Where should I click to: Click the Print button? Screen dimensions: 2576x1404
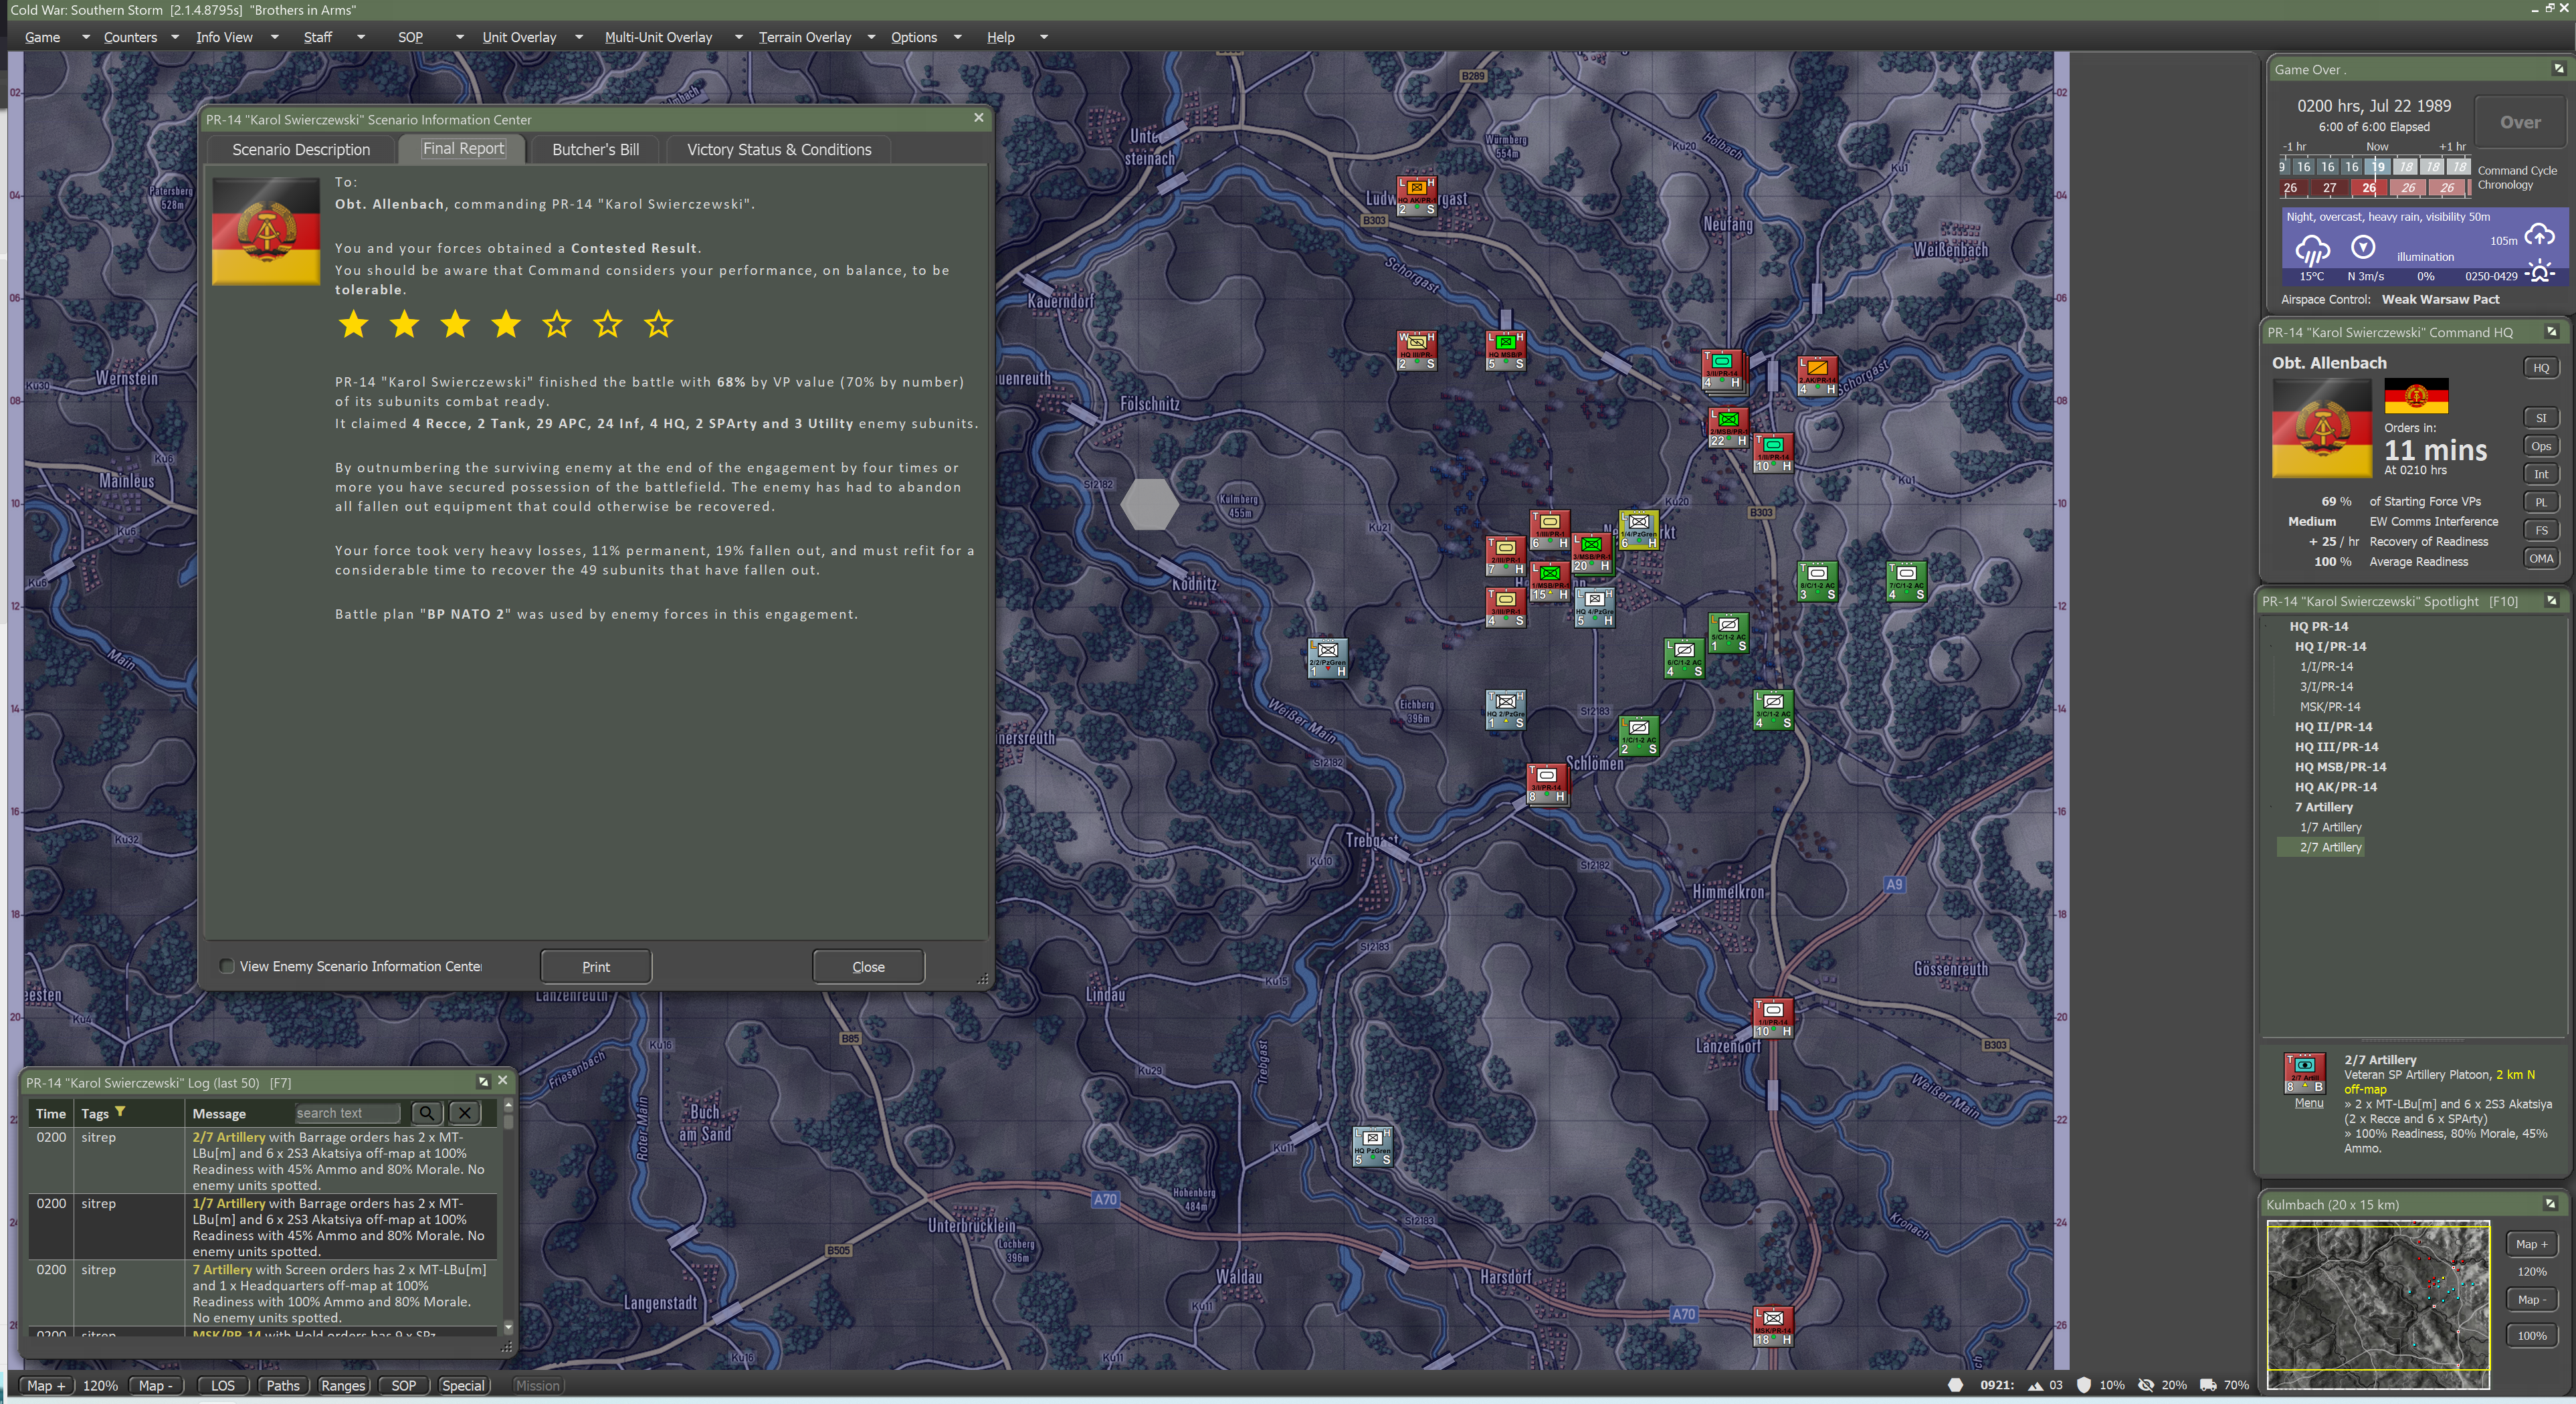[595, 966]
